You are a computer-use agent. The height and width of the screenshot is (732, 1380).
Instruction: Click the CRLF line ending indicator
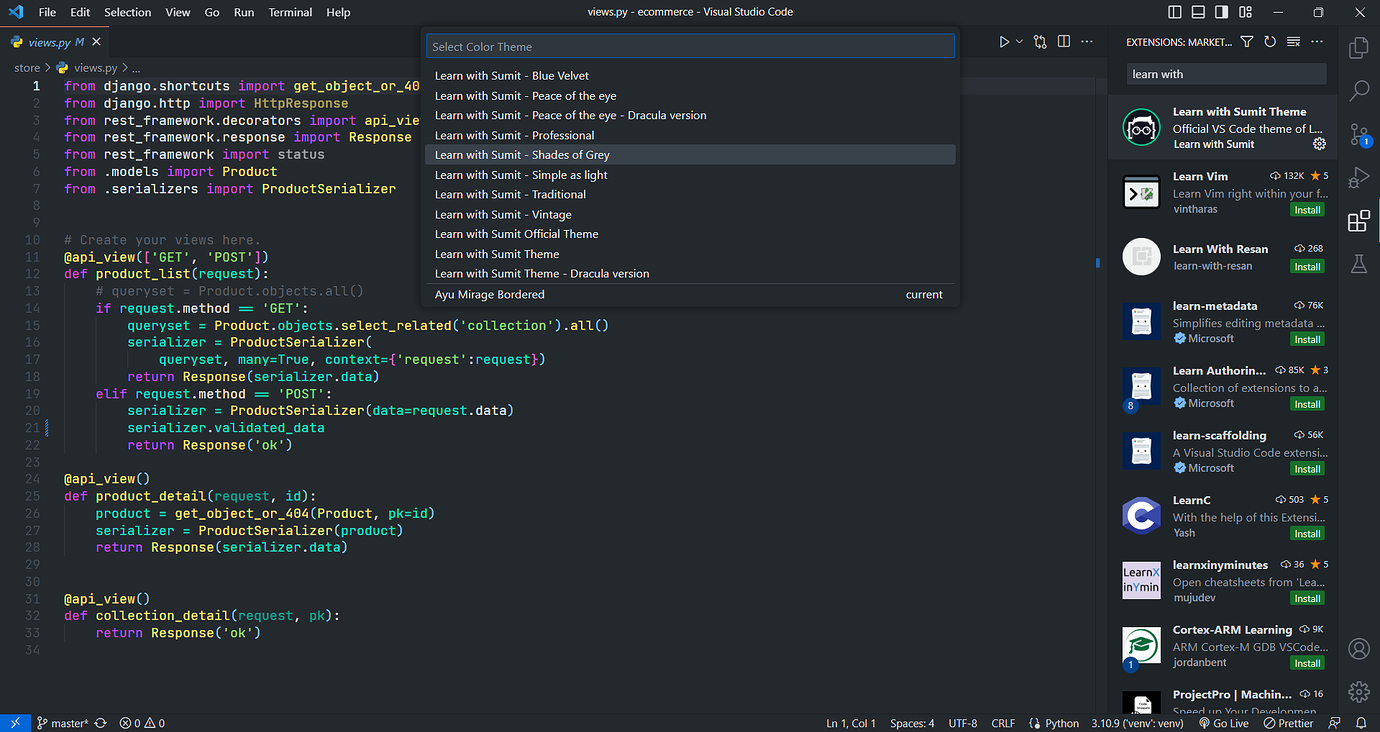pos(1003,722)
